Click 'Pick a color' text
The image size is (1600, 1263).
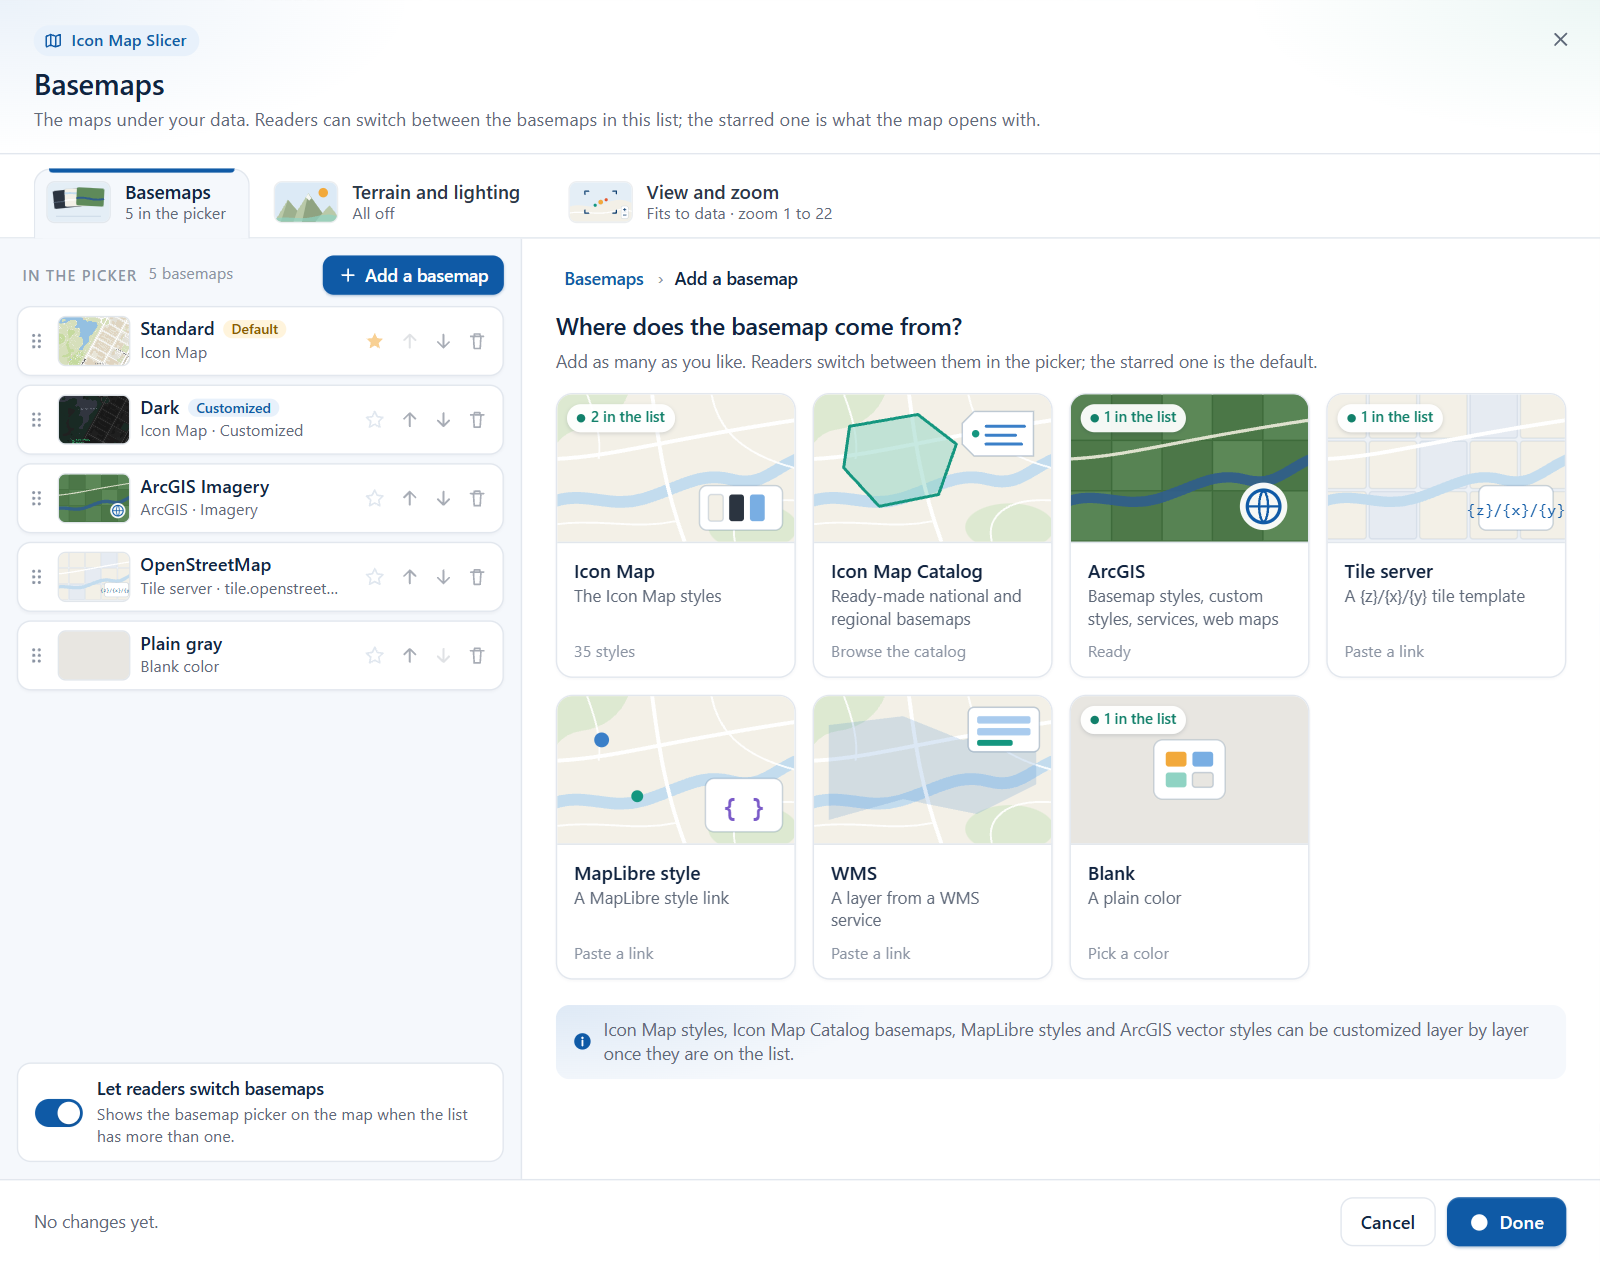pos(1128,954)
